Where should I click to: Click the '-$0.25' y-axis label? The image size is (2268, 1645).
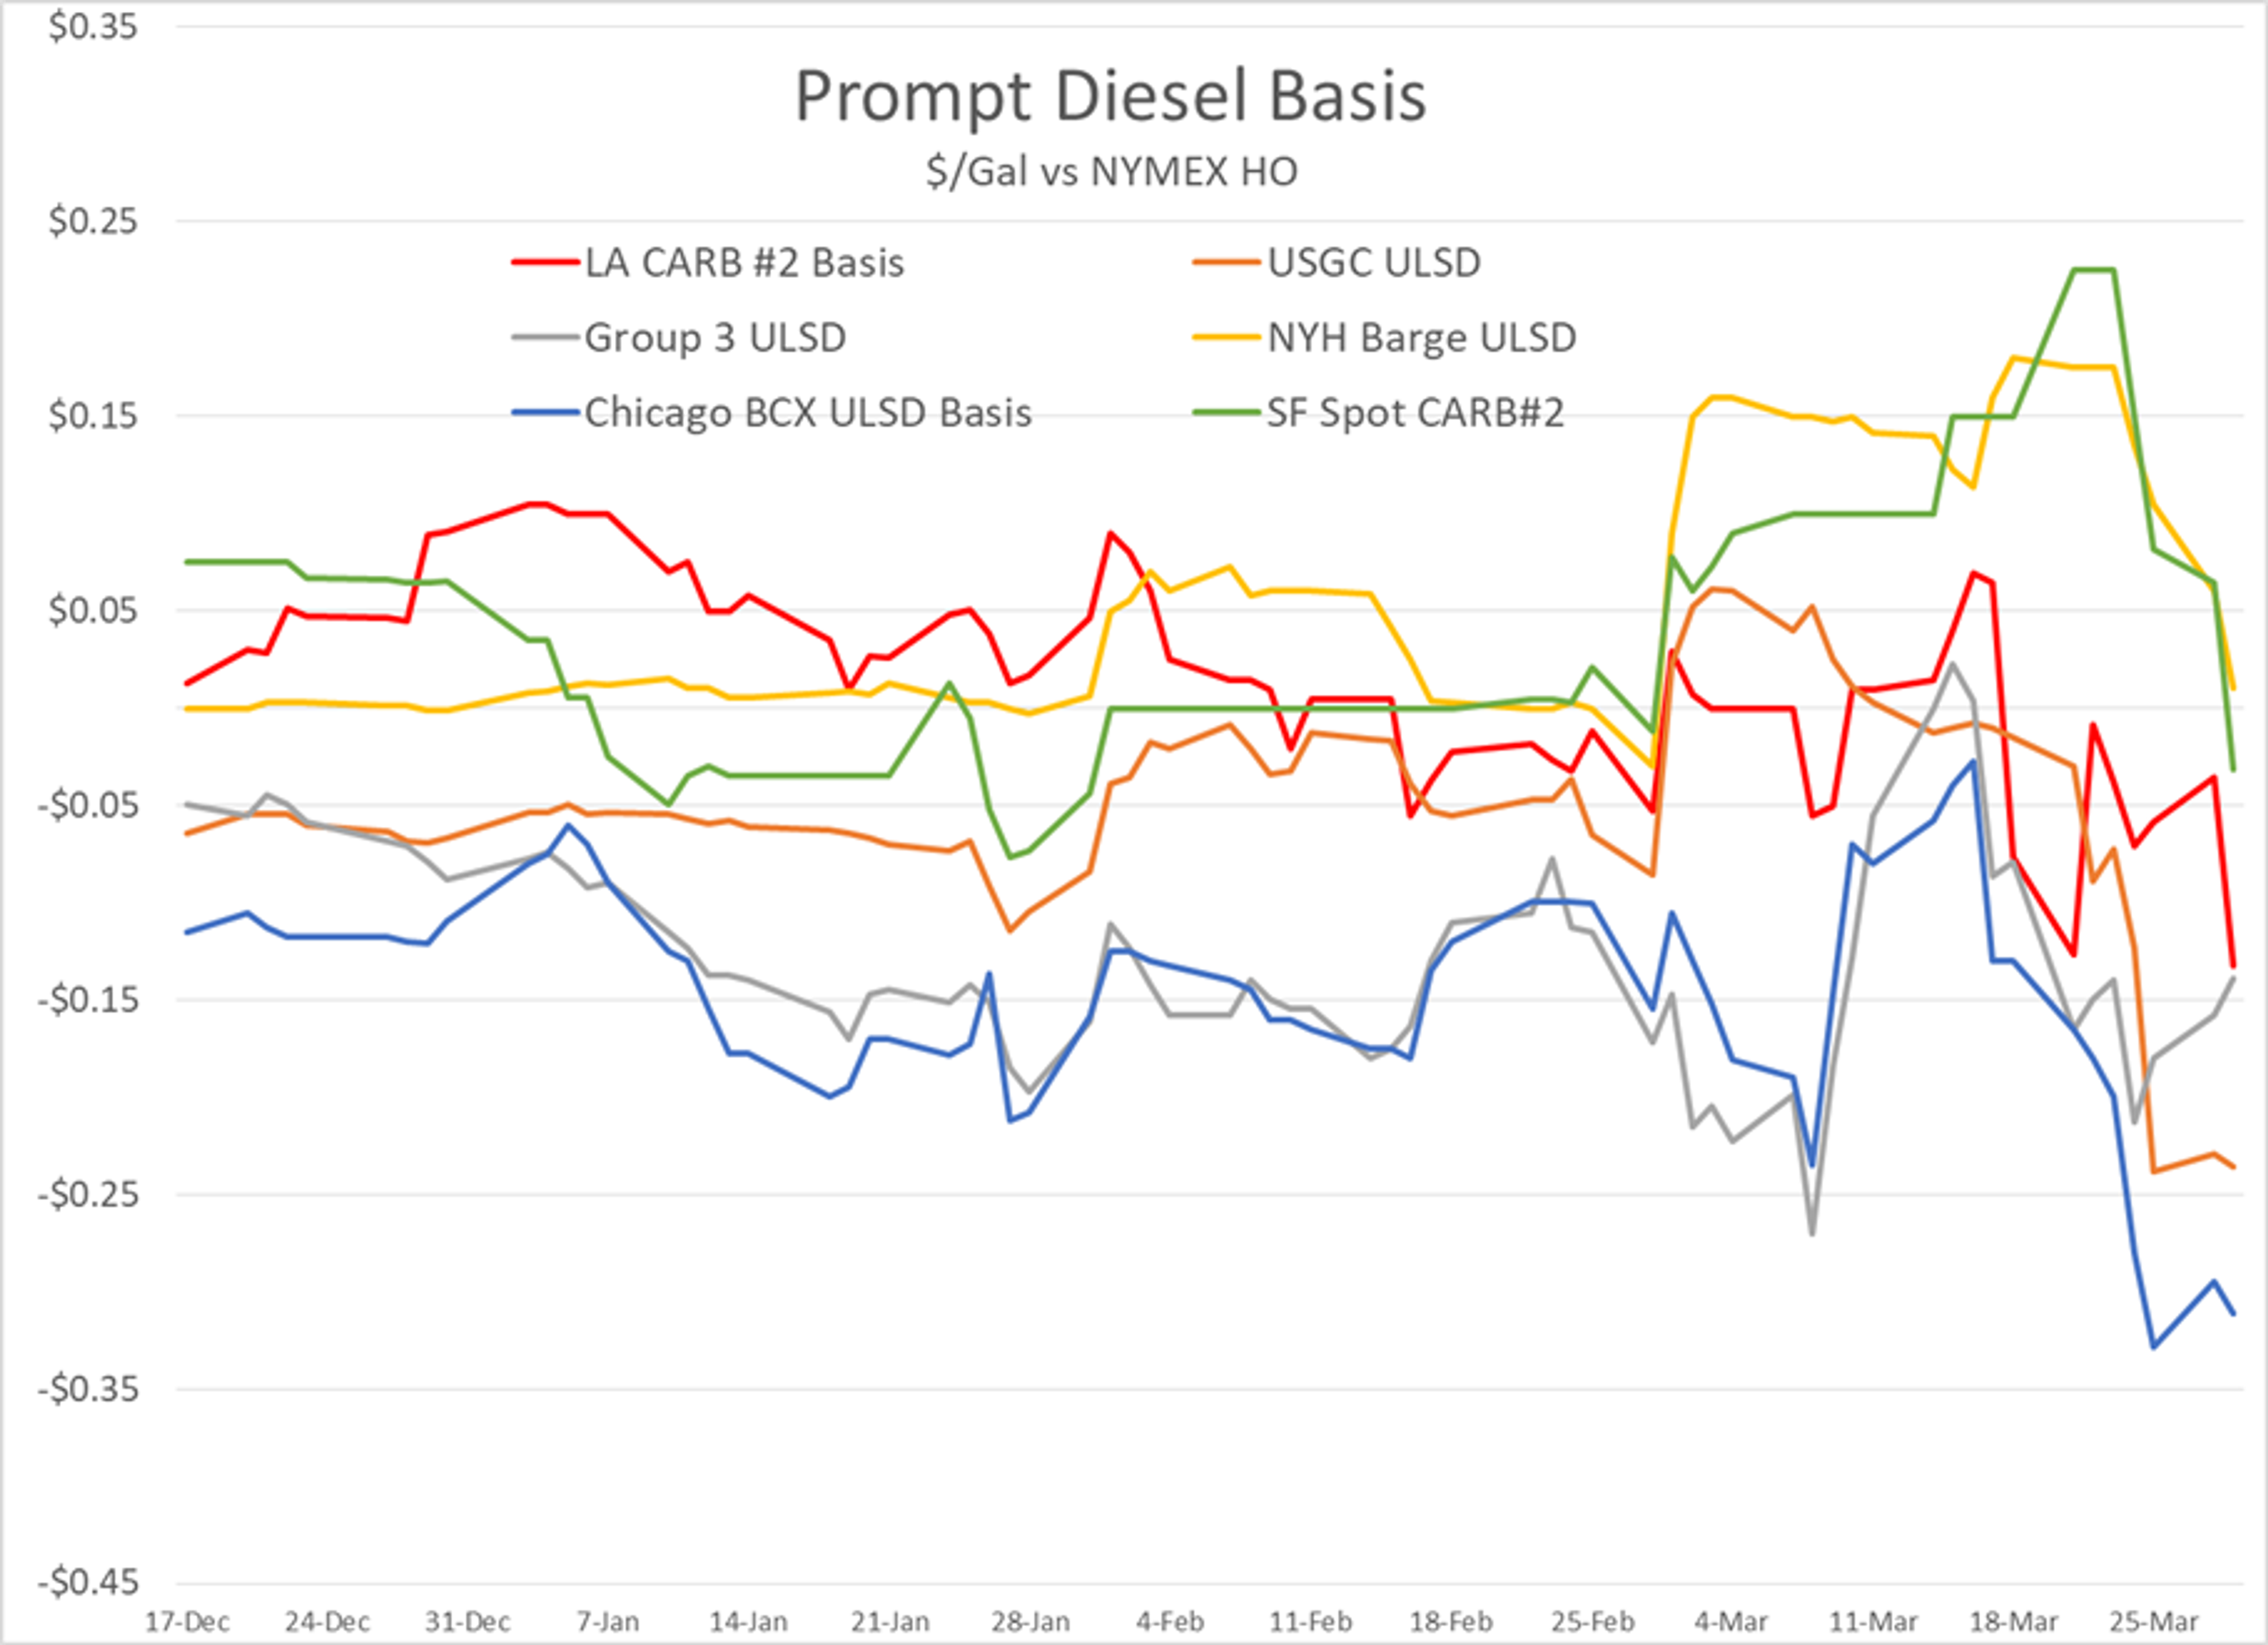[x=87, y=1194]
